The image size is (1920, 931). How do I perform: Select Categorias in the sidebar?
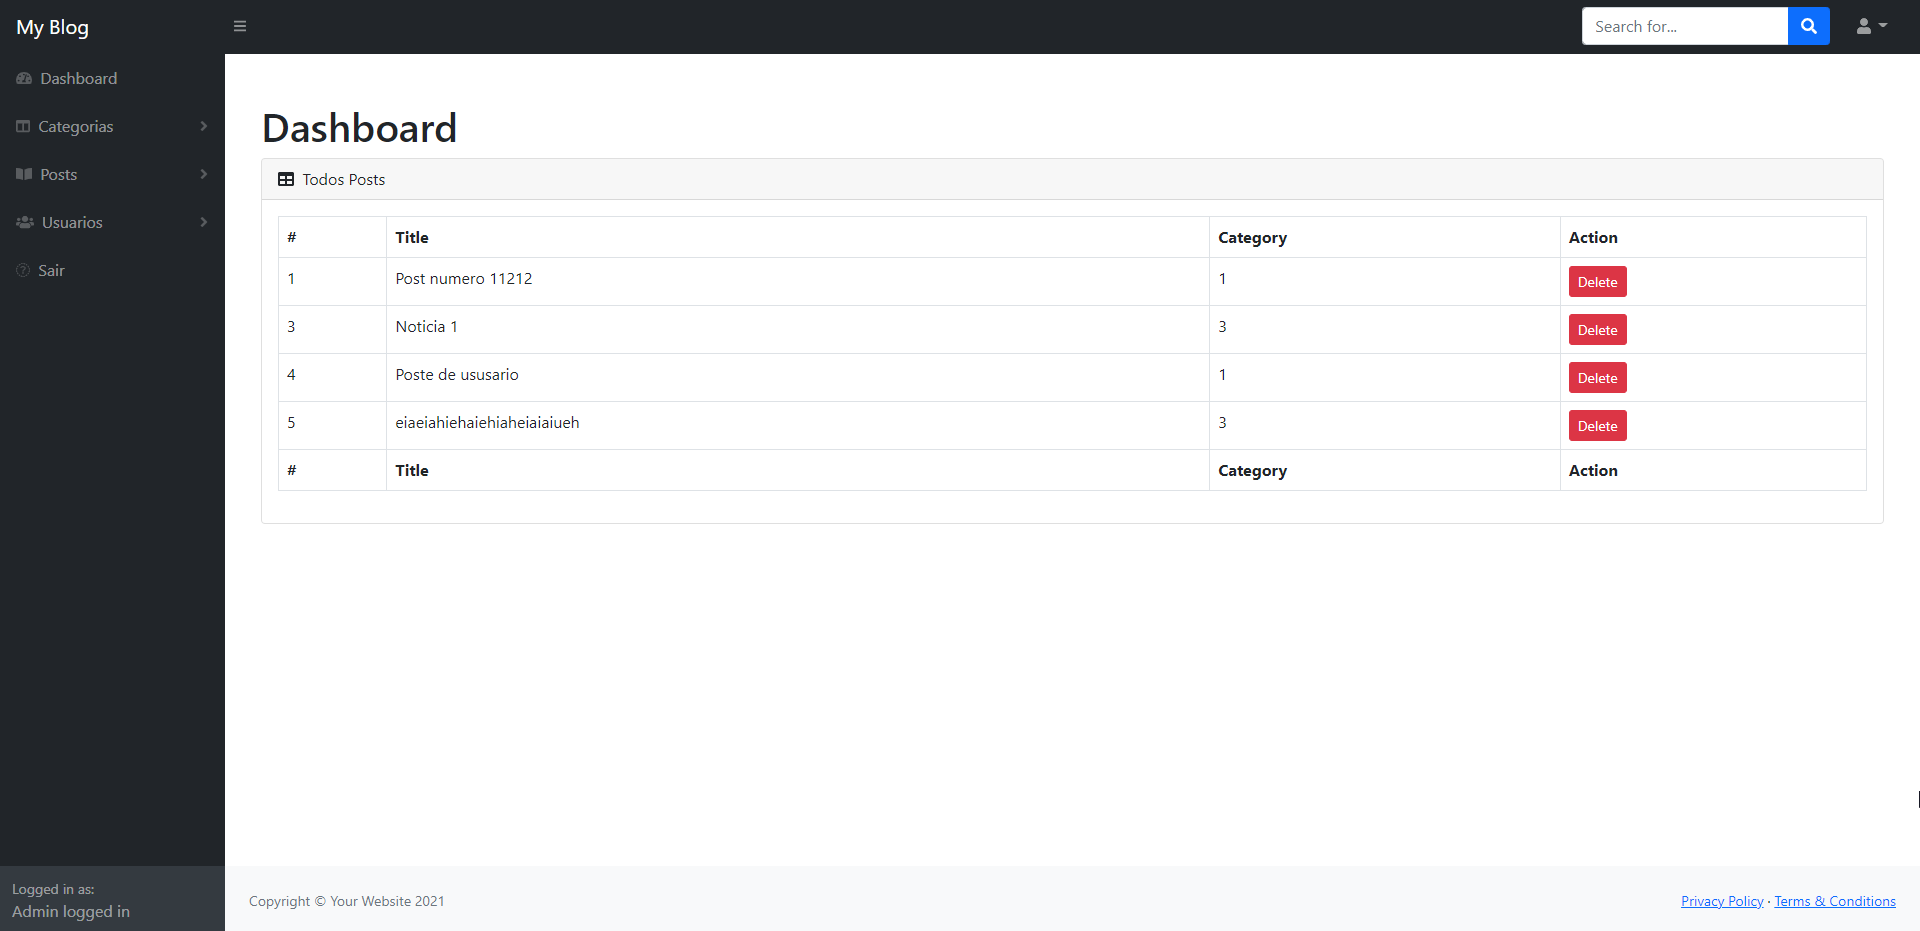coord(112,126)
